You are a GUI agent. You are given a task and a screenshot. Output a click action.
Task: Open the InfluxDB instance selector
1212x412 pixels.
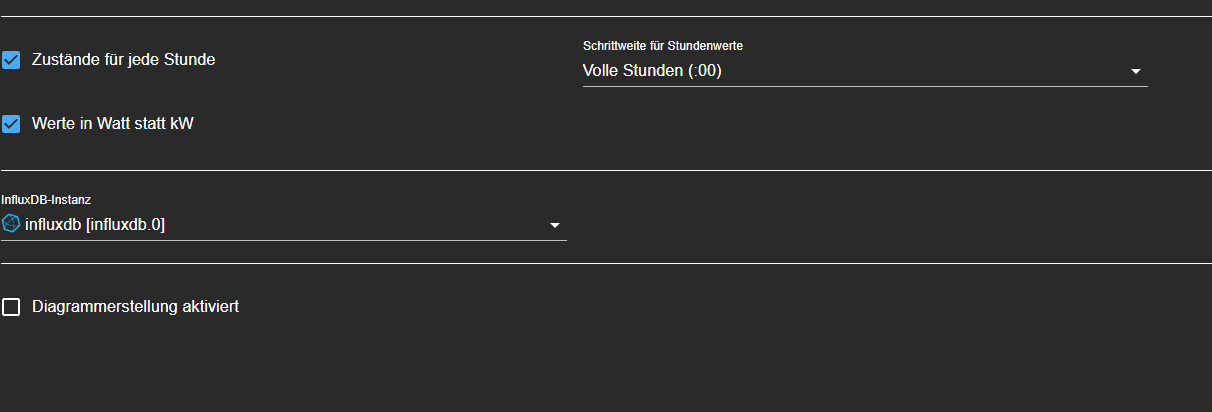point(283,225)
